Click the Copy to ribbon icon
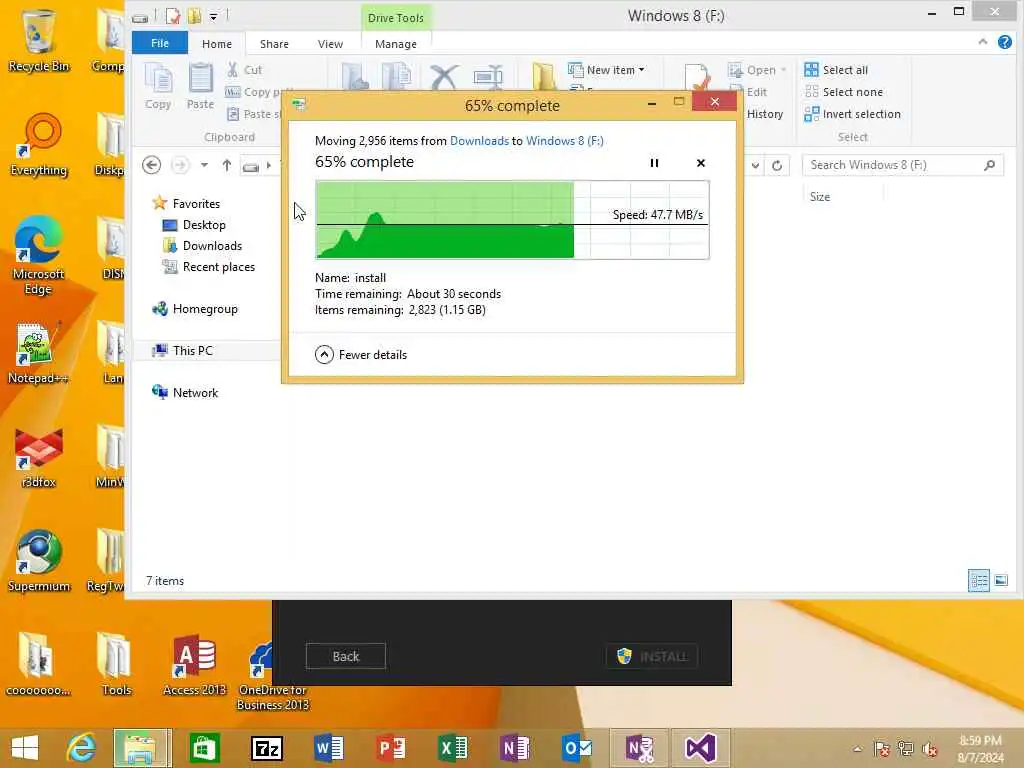 (397, 78)
